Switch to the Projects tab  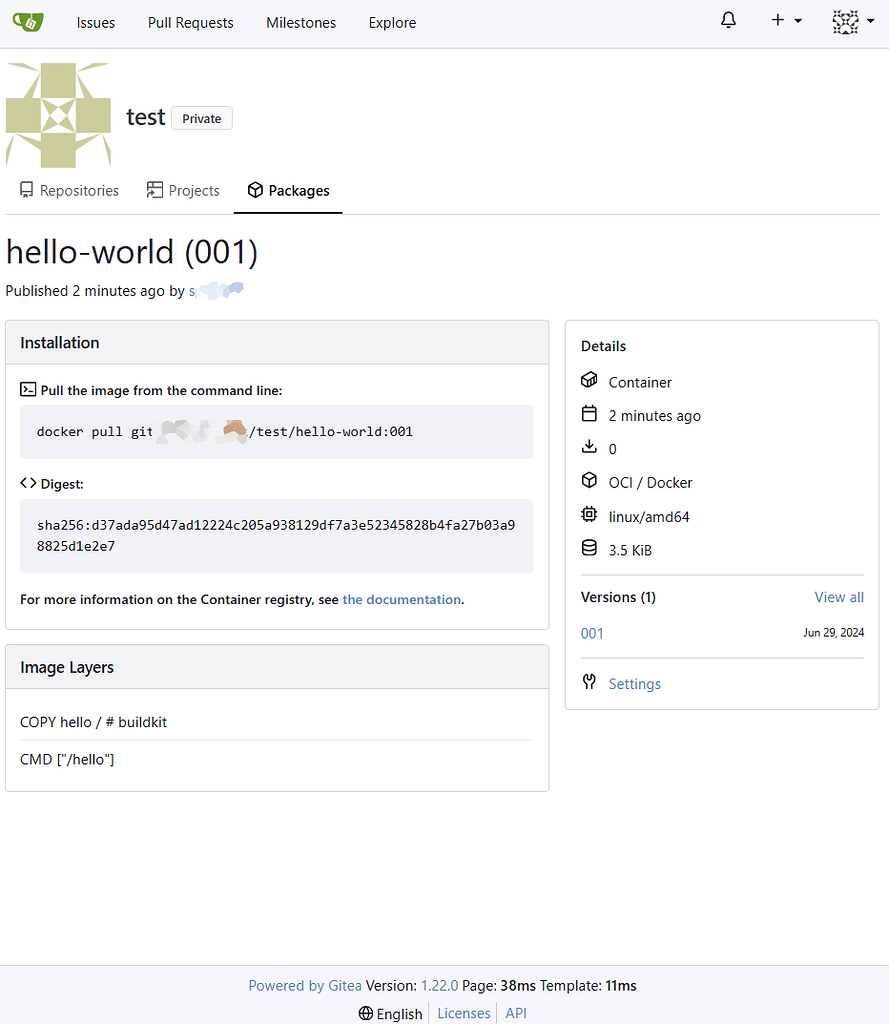(x=183, y=190)
